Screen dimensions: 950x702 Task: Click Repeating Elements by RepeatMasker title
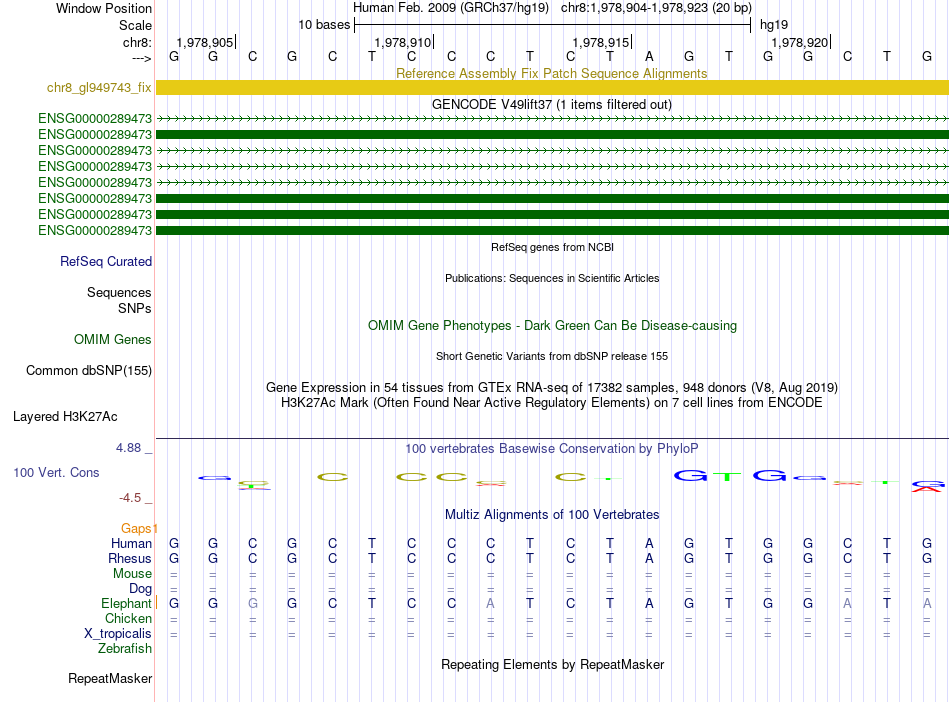(552, 664)
